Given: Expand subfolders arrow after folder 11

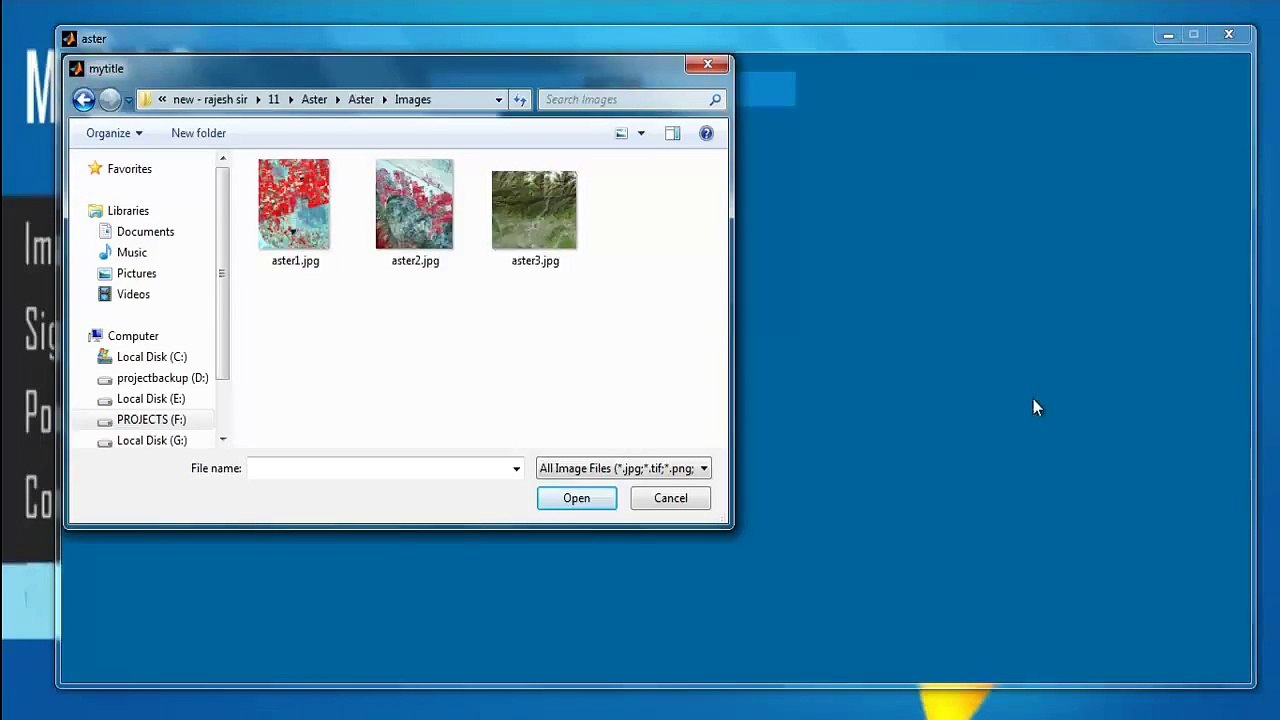Looking at the screenshot, I should 290,100.
